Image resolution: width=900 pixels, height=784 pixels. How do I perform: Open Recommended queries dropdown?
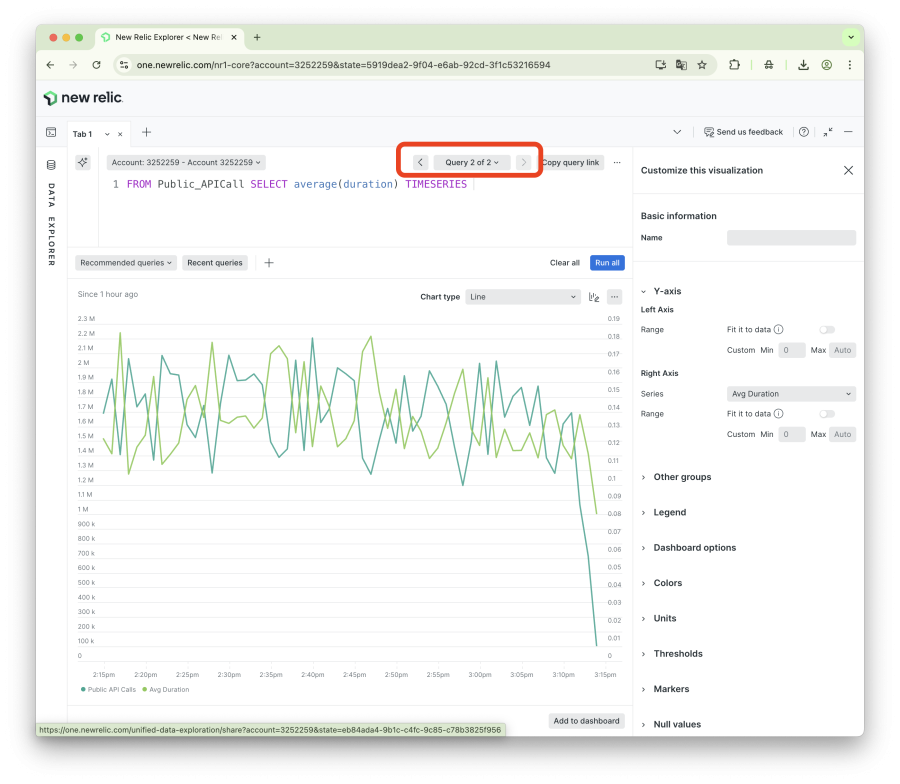pyautogui.click(x=126, y=263)
